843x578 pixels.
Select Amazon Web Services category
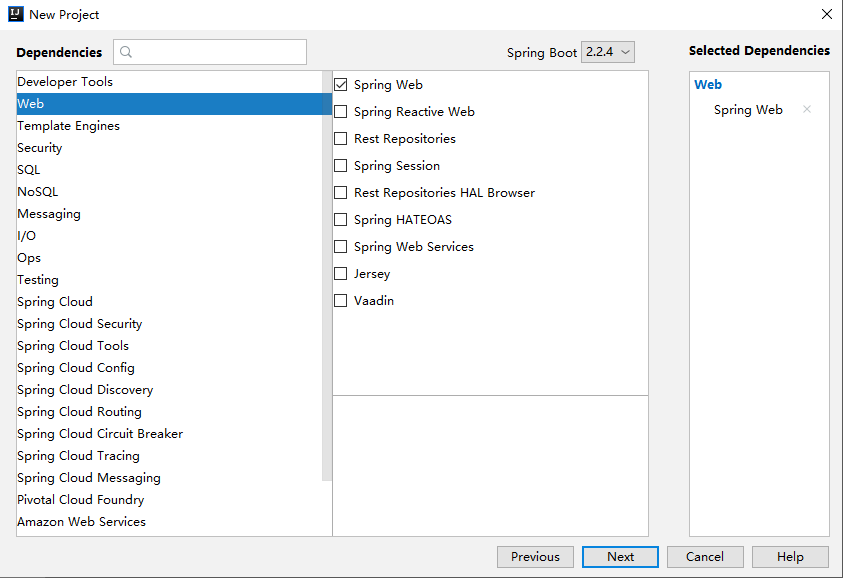pos(169,522)
